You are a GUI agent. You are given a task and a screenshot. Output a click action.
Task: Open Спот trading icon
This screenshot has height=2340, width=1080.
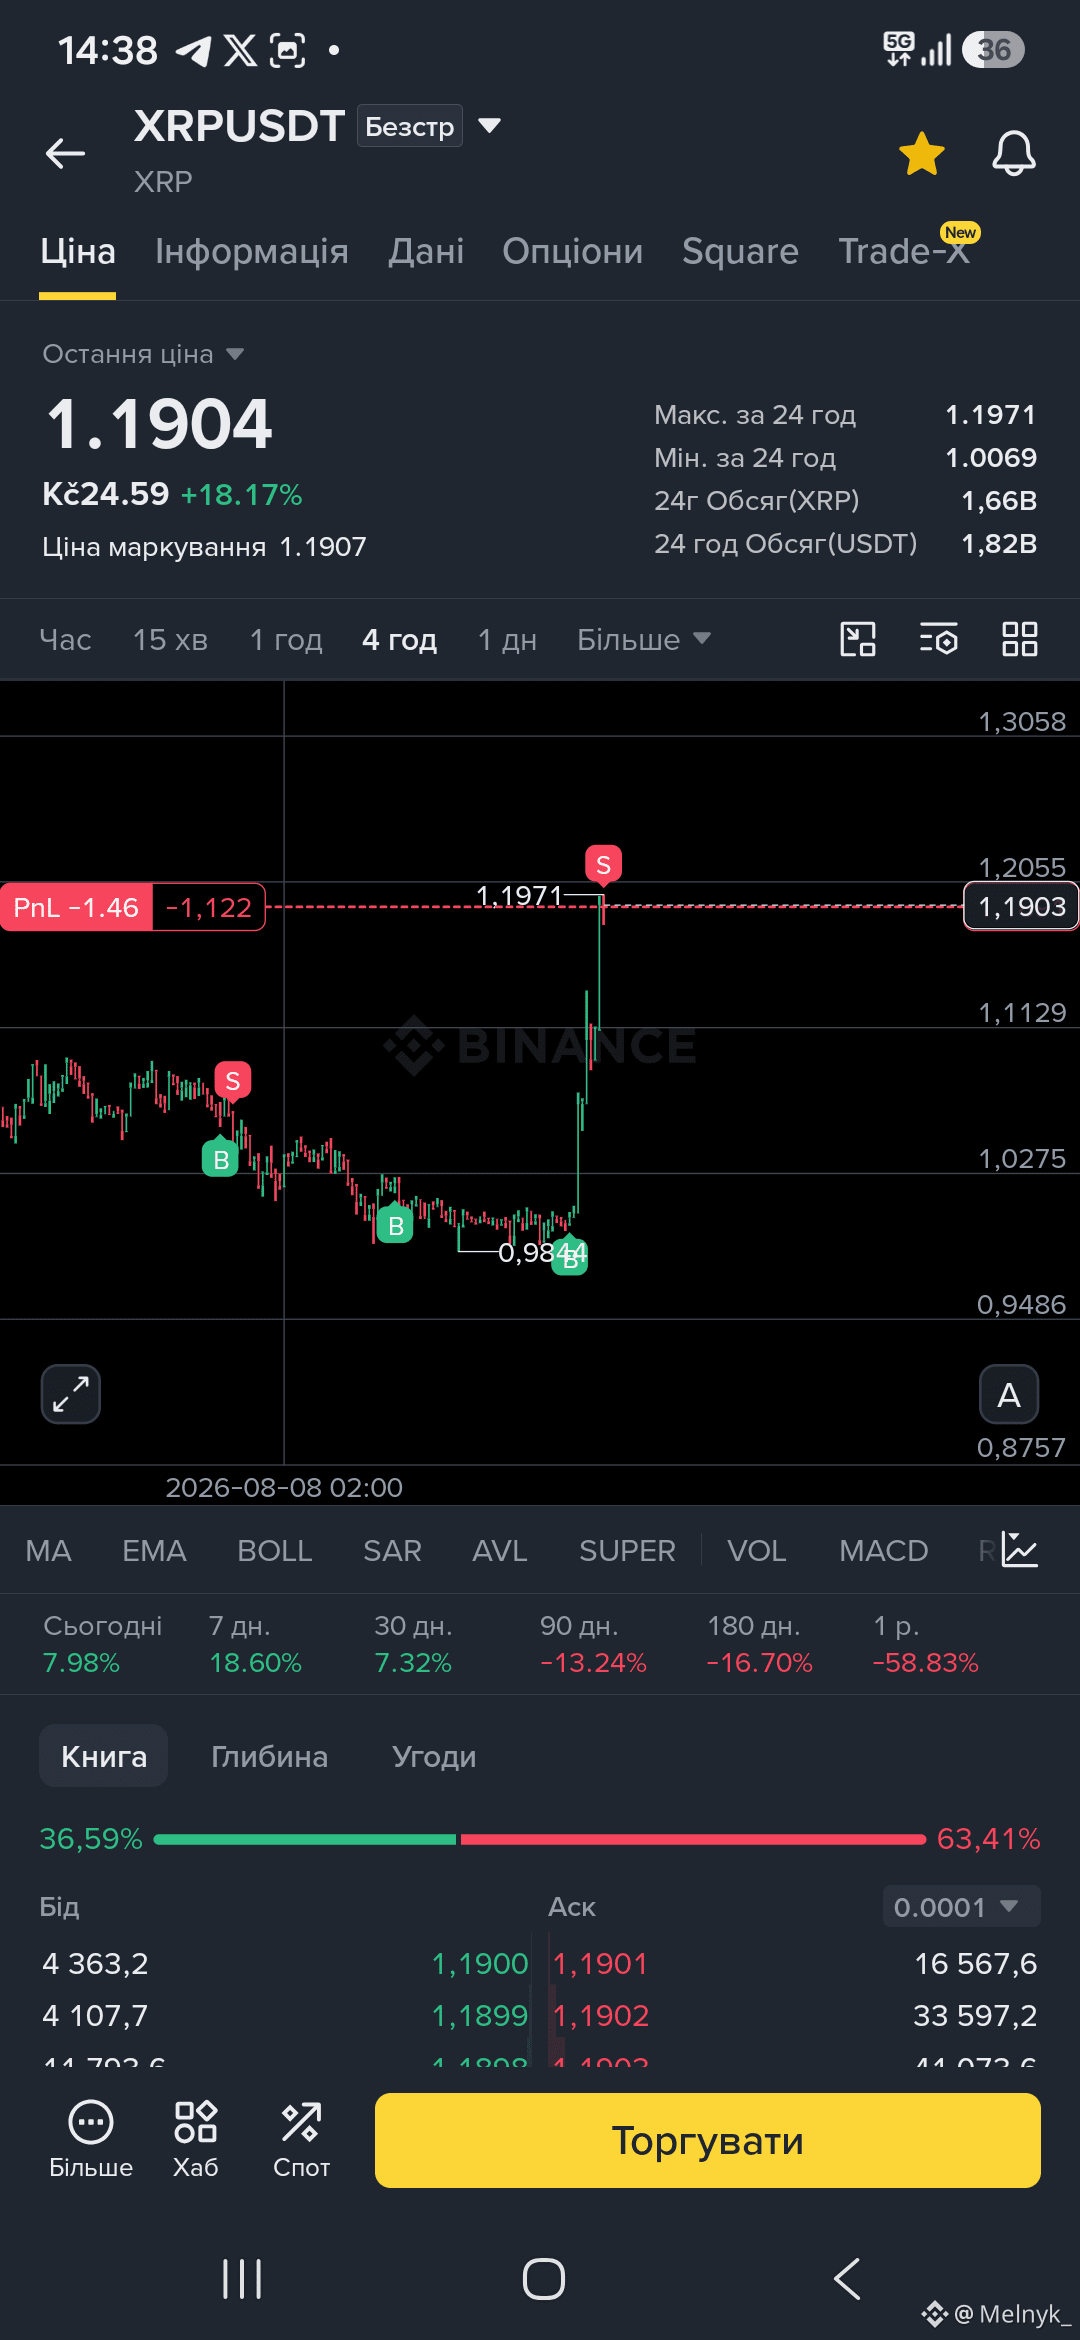[x=302, y=2140]
